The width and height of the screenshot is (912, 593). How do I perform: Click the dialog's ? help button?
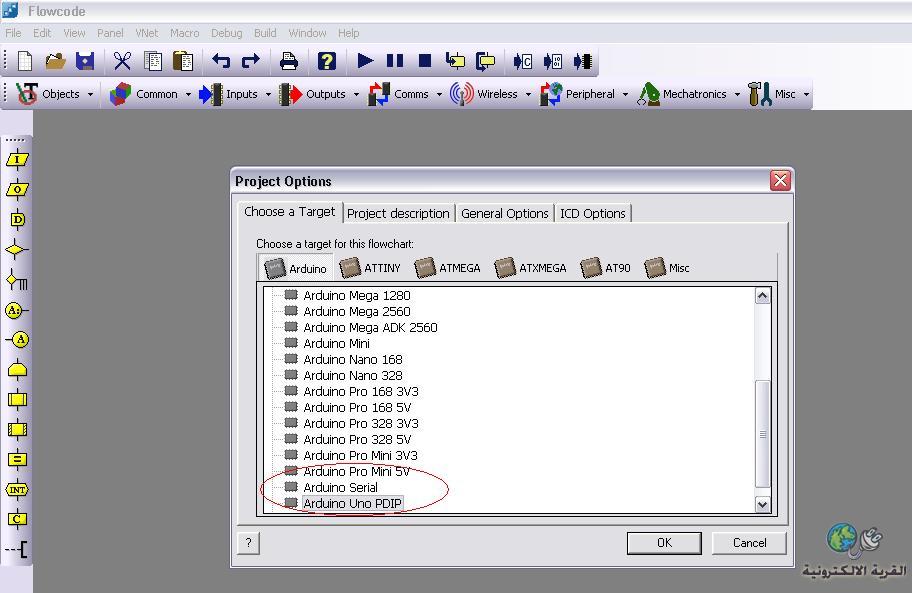pyautogui.click(x=248, y=543)
